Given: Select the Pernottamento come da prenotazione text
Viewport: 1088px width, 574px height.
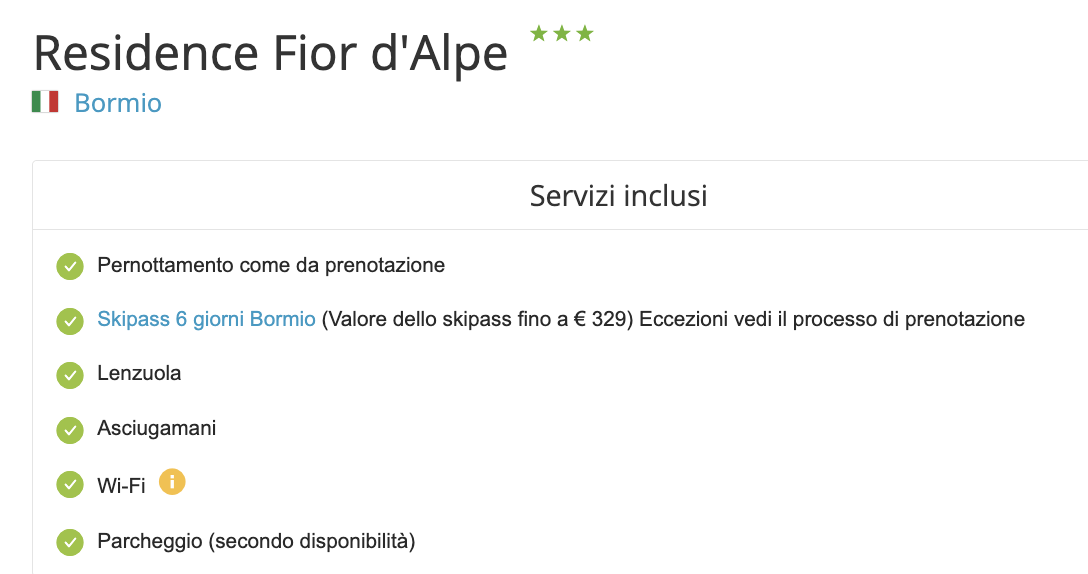Looking at the screenshot, I should pyautogui.click(x=270, y=266).
